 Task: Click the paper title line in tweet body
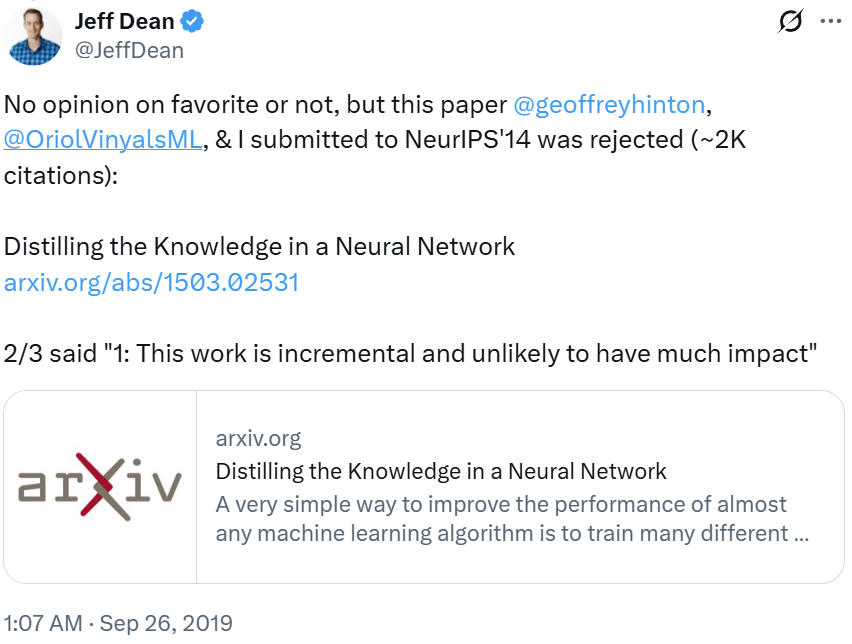click(x=259, y=246)
